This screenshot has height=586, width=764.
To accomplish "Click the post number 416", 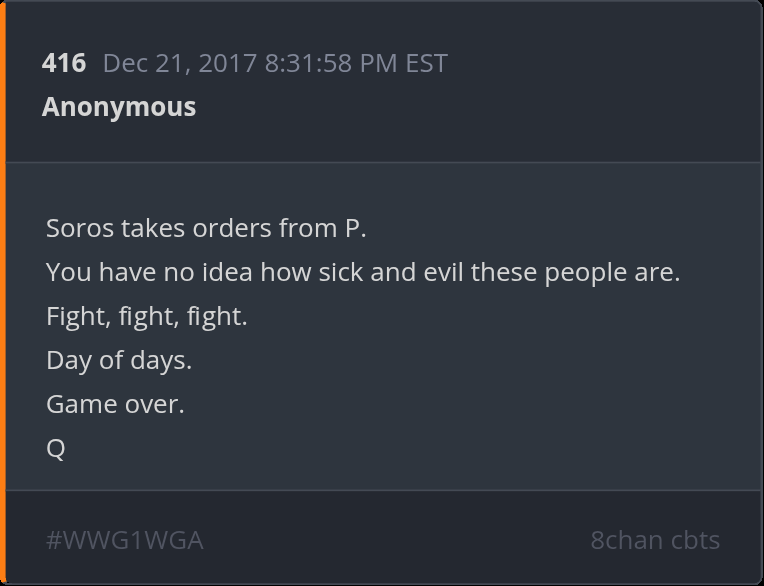I will 64,63.
